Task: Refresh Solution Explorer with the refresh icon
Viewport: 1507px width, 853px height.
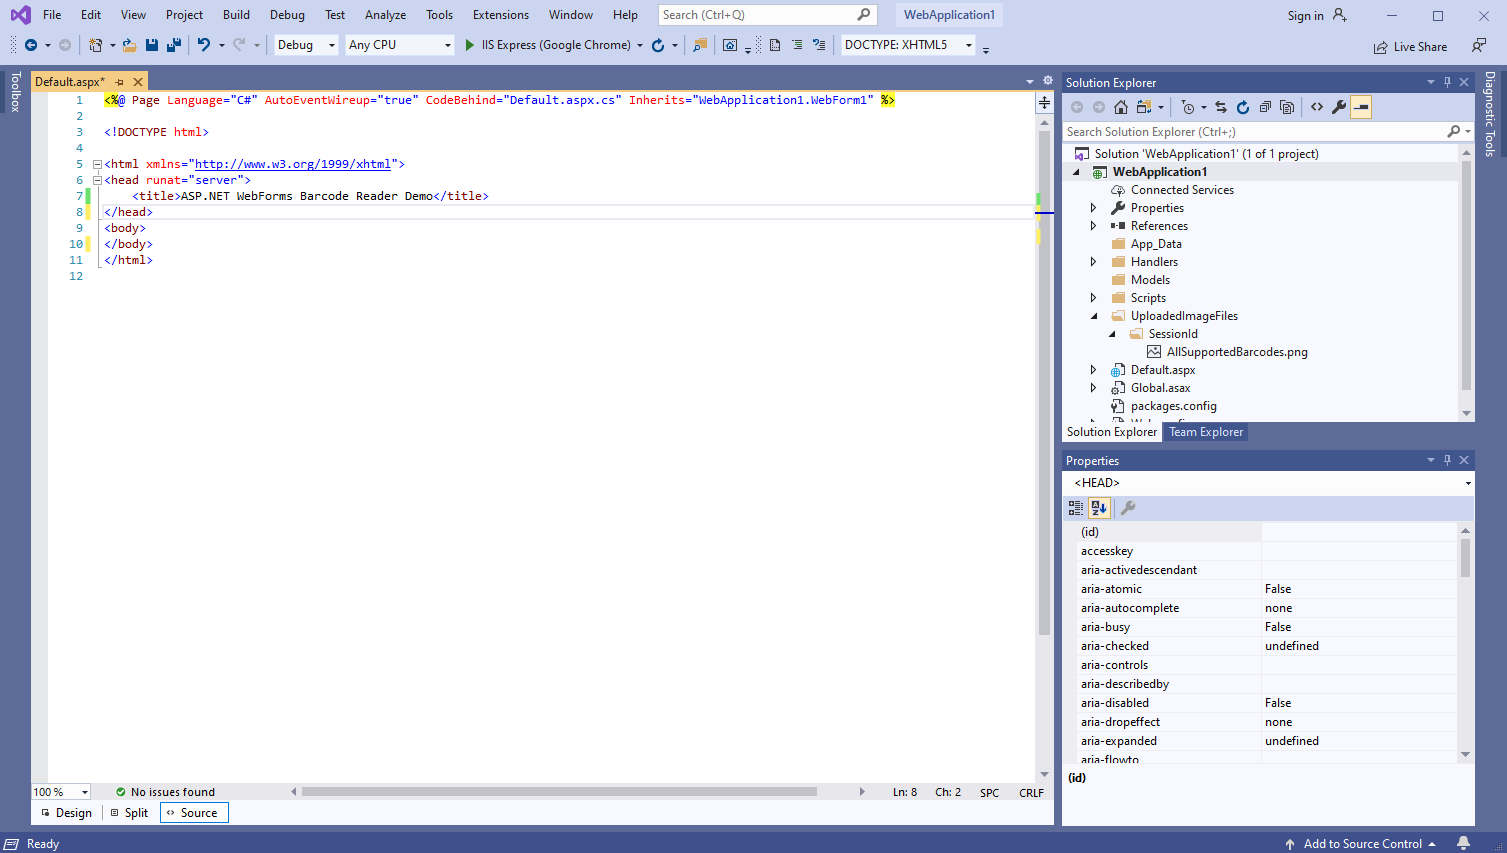Action: tap(1243, 107)
